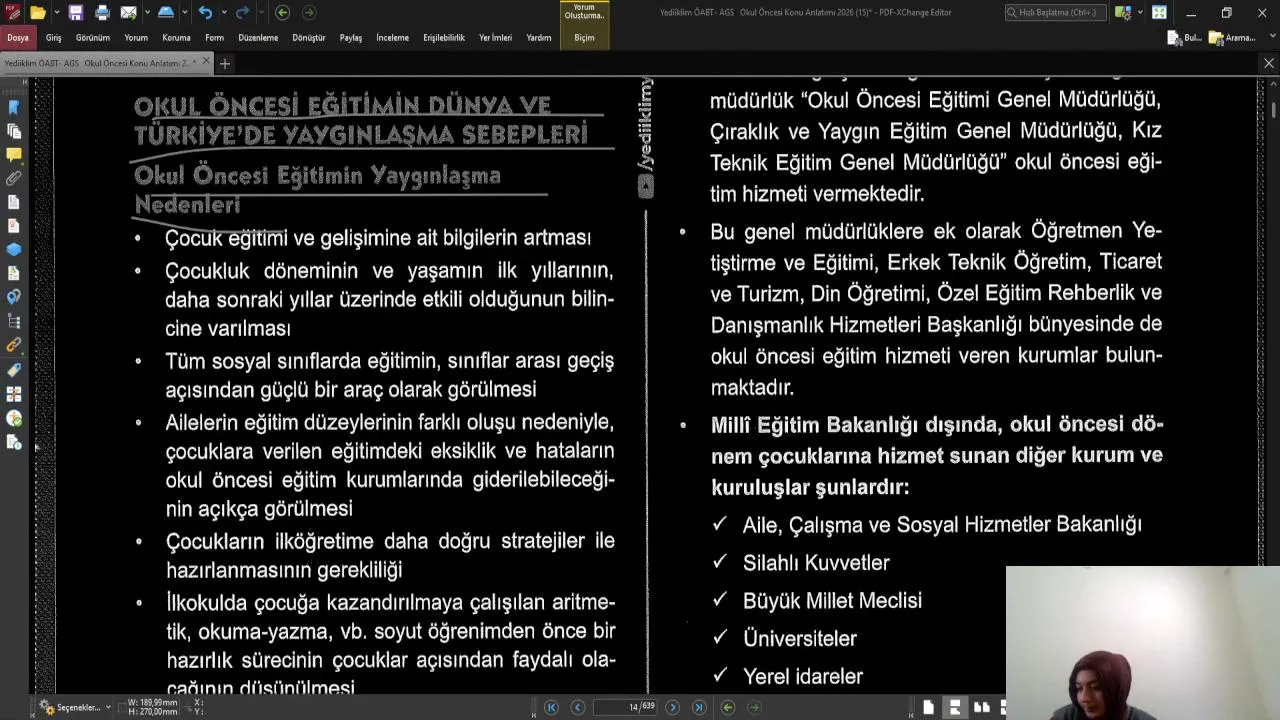Viewport: 1280px width, 720px height.
Task: Click the Bul find button
Action: (x=1185, y=37)
